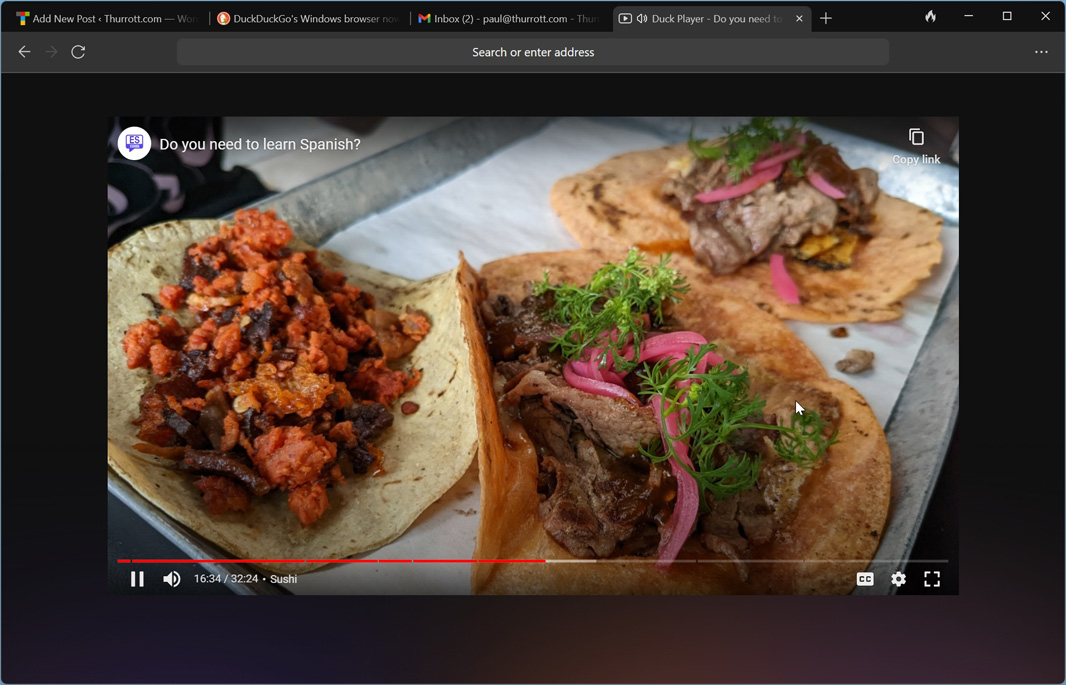Screen dimensions: 1066x685
Task: Enter fullscreen video mode
Action: (x=931, y=579)
